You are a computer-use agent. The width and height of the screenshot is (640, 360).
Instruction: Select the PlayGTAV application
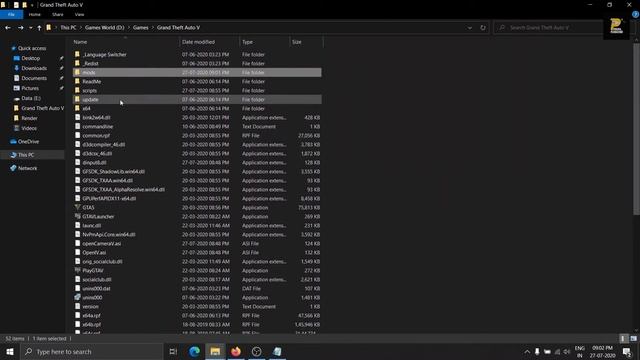coord(93,270)
